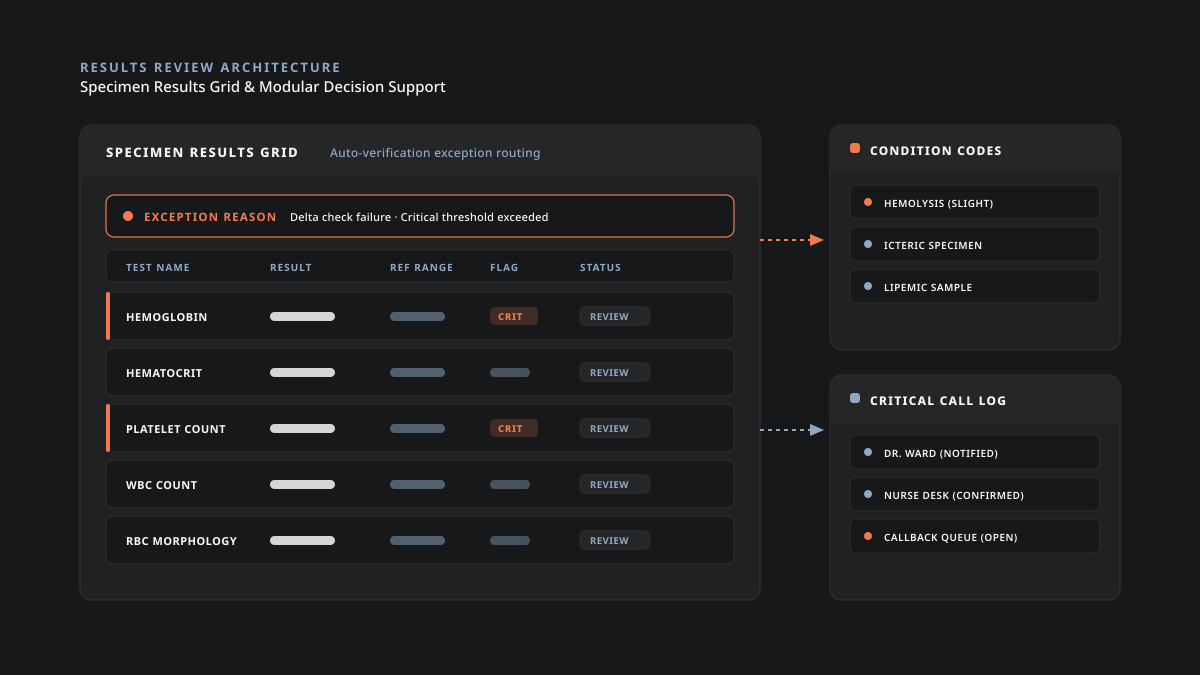Click REVIEW status for Hematocrit
The width and height of the screenshot is (1200, 675).
pos(615,372)
